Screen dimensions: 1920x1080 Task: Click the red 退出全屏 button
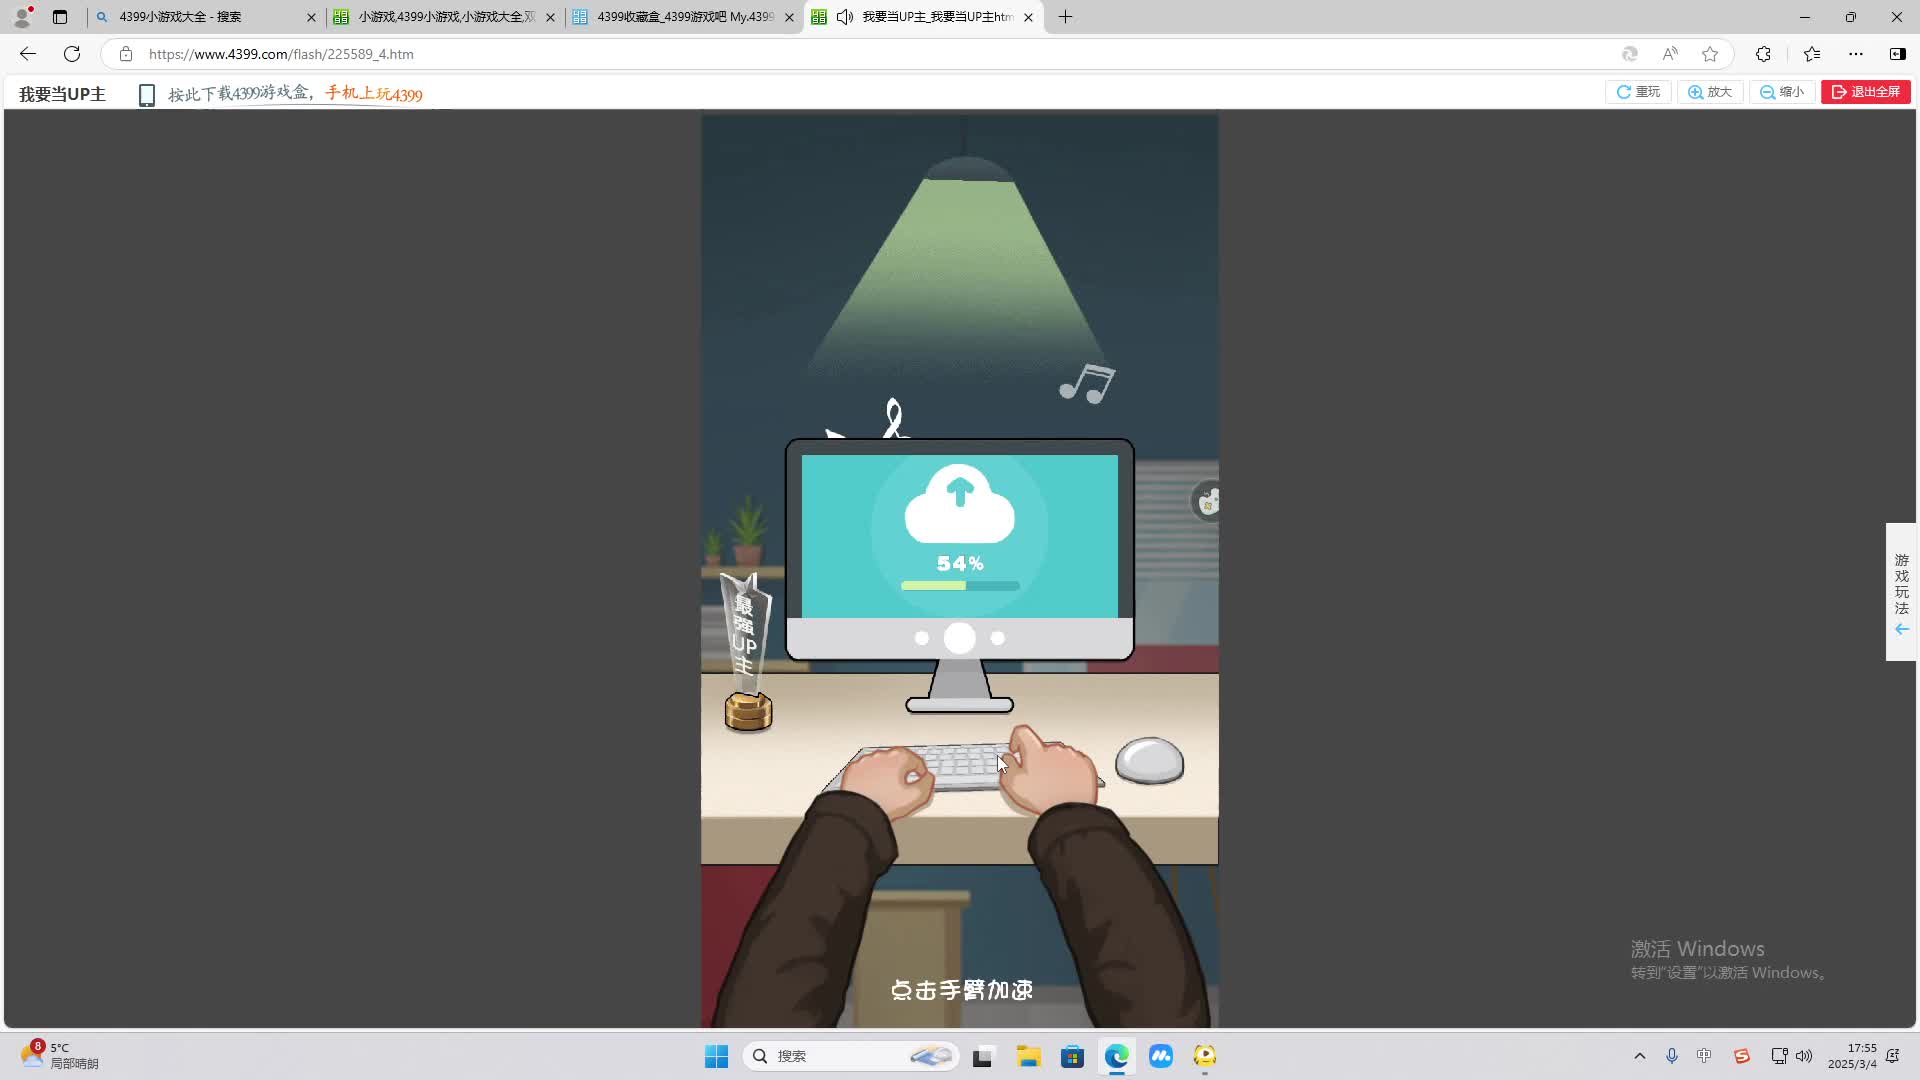click(1866, 91)
